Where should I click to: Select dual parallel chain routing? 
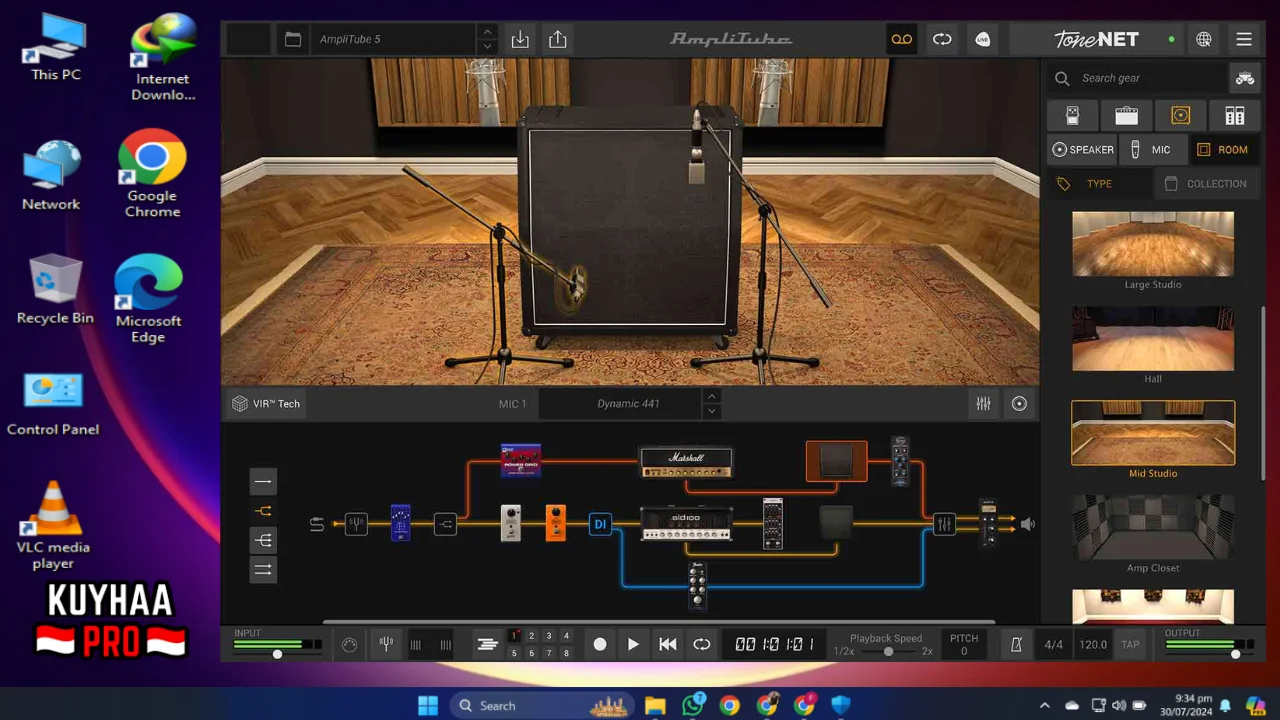pyautogui.click(x=263, y=570)
